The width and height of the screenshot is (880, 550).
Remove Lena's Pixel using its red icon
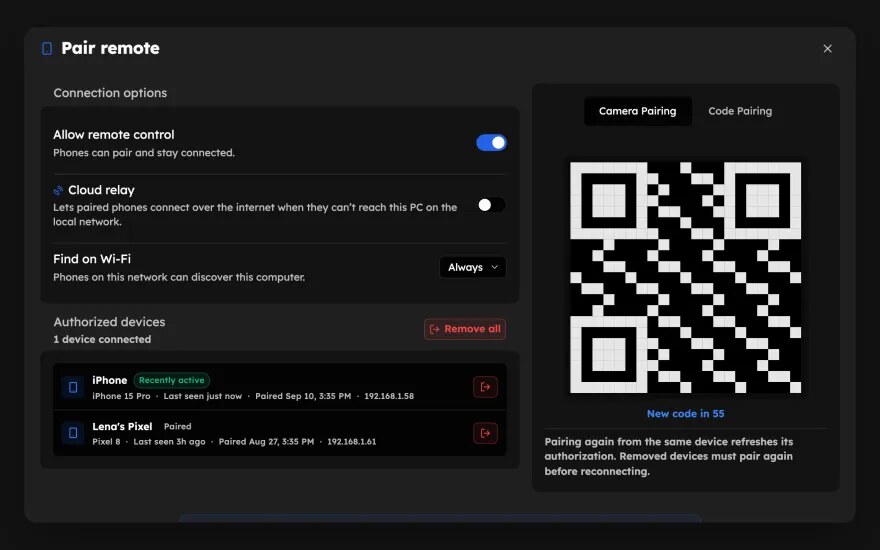(x=485, y=433)
